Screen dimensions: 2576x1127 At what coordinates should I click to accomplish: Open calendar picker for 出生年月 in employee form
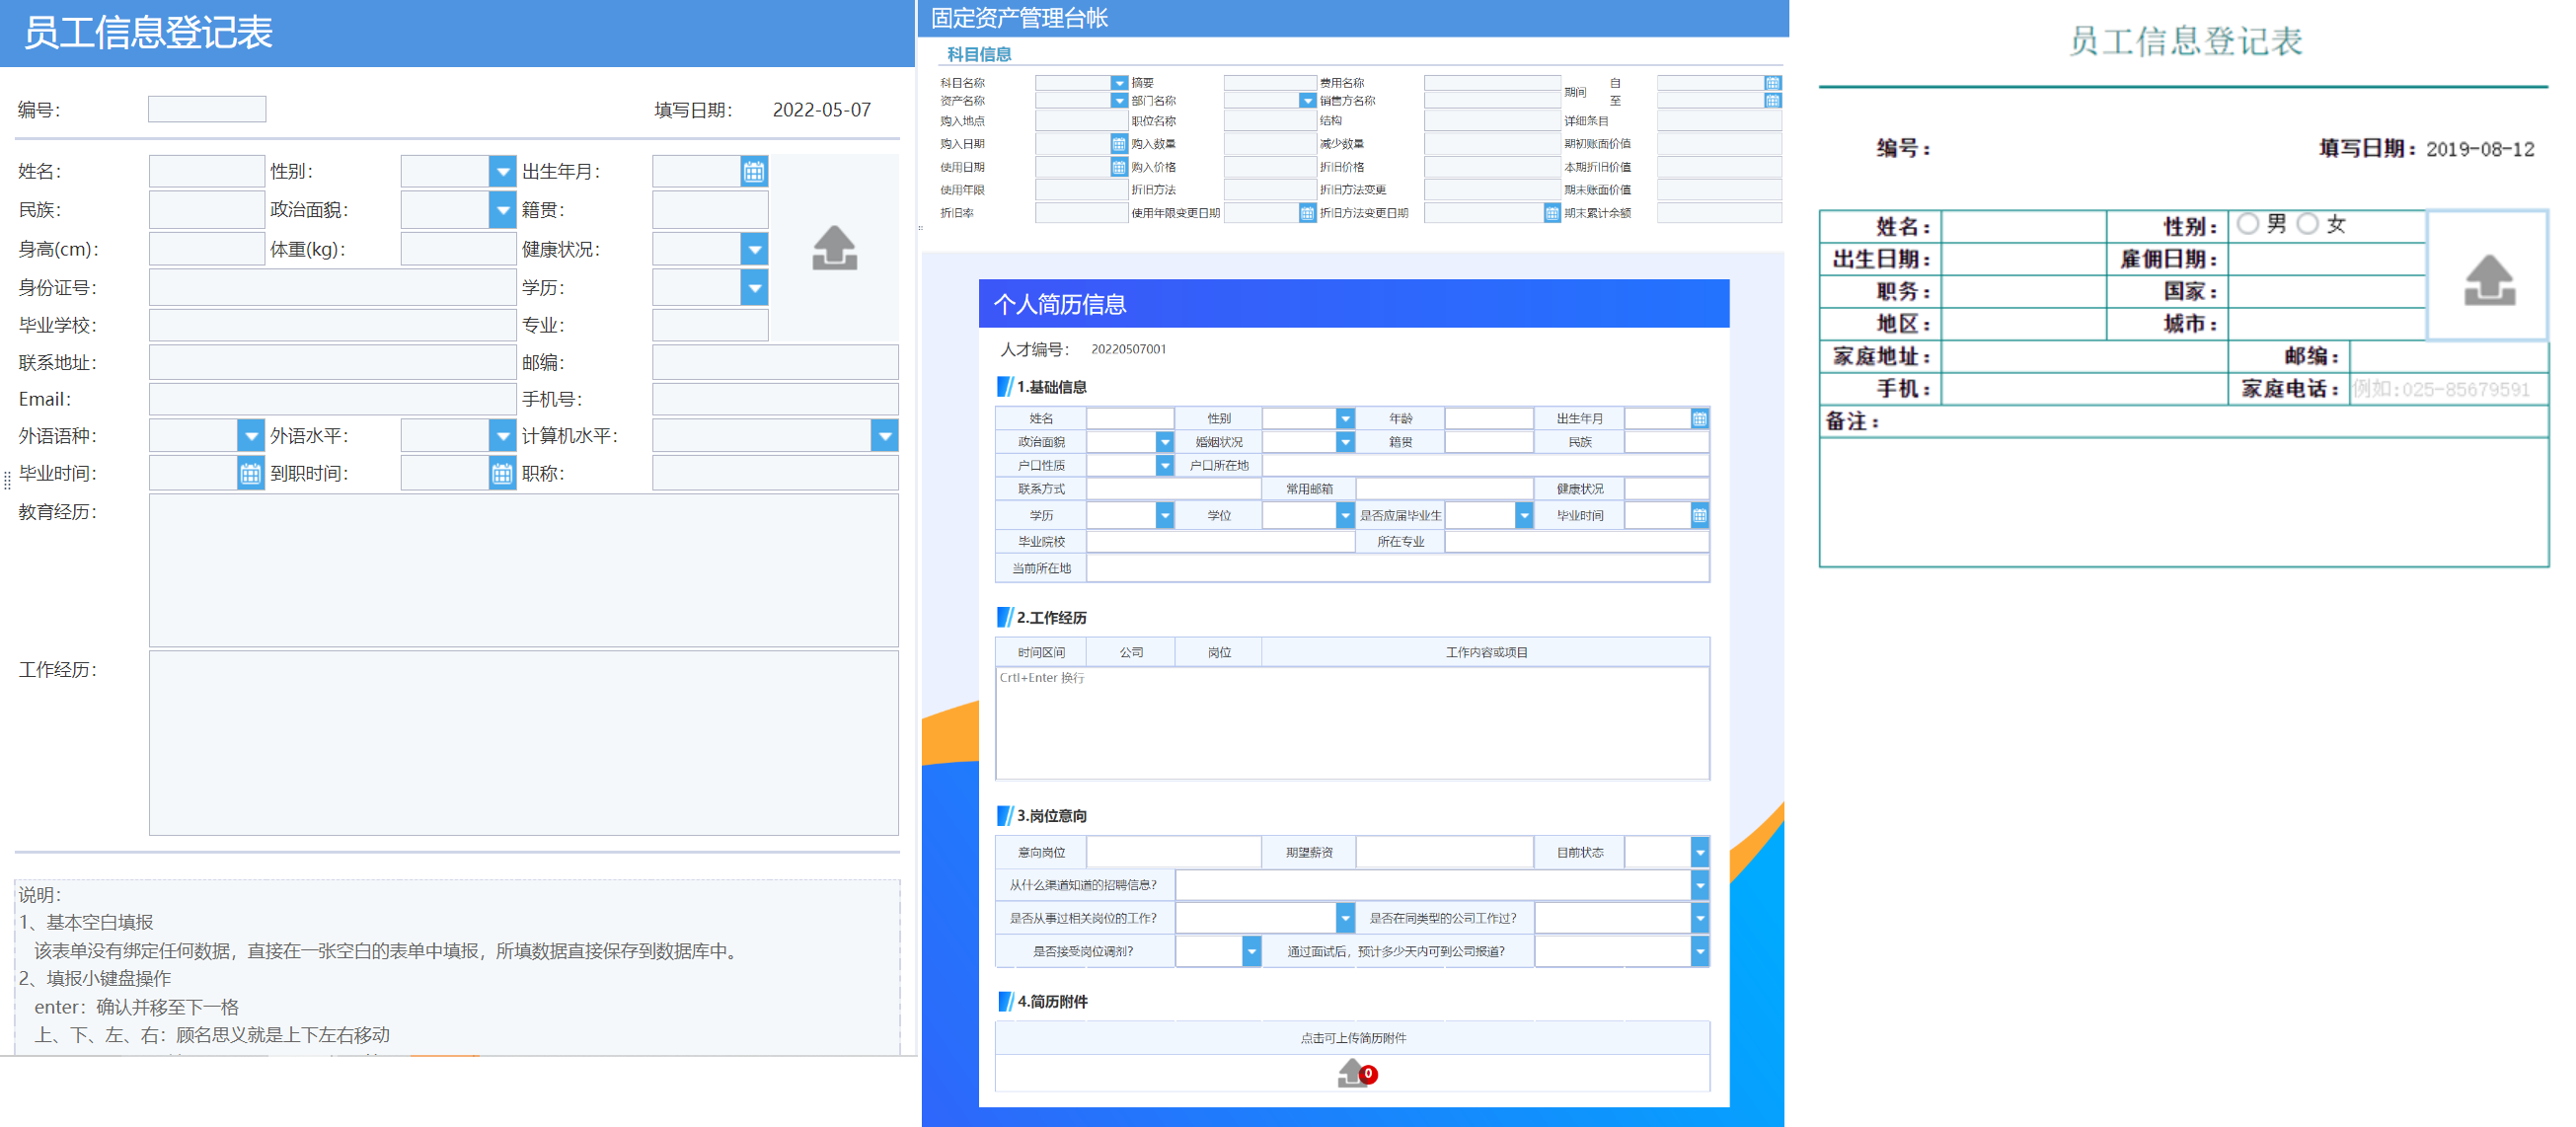[x=754, y=172]
